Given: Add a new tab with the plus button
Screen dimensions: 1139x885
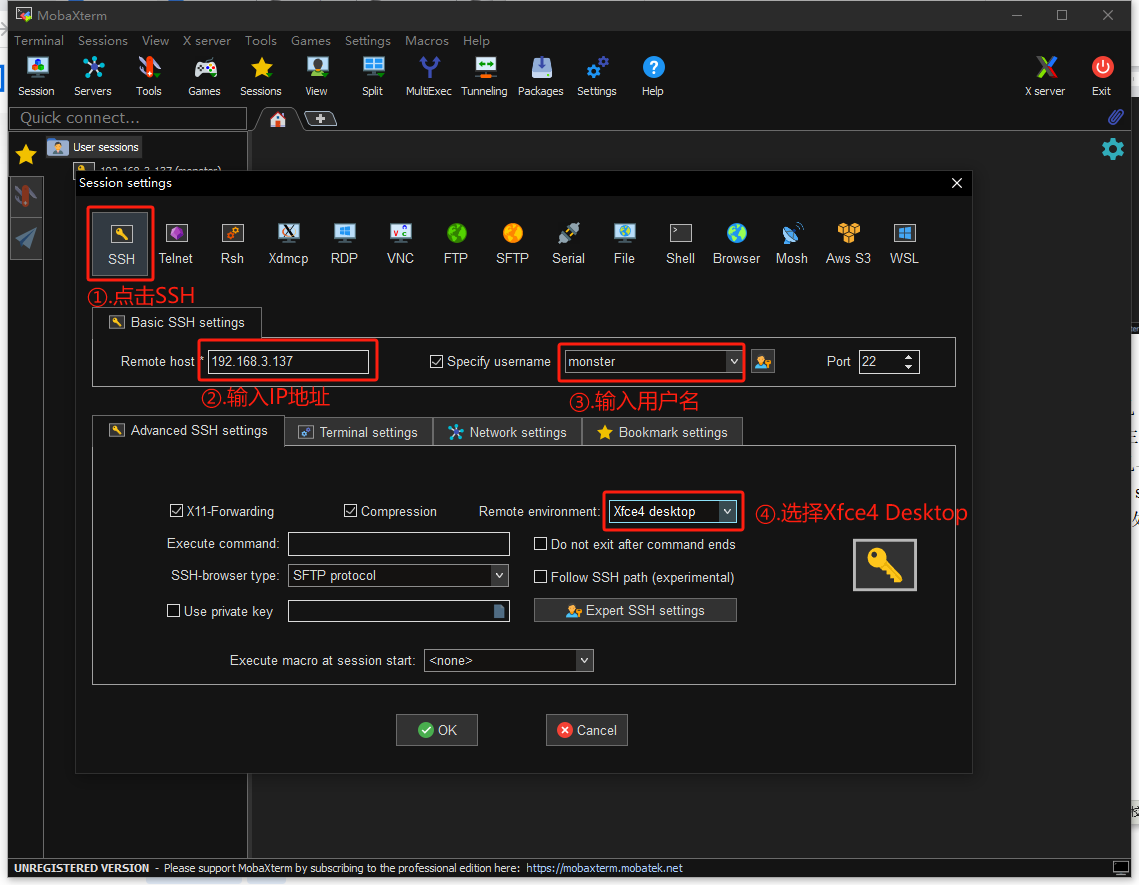Looking at the screenshot, I should (320, 118).
